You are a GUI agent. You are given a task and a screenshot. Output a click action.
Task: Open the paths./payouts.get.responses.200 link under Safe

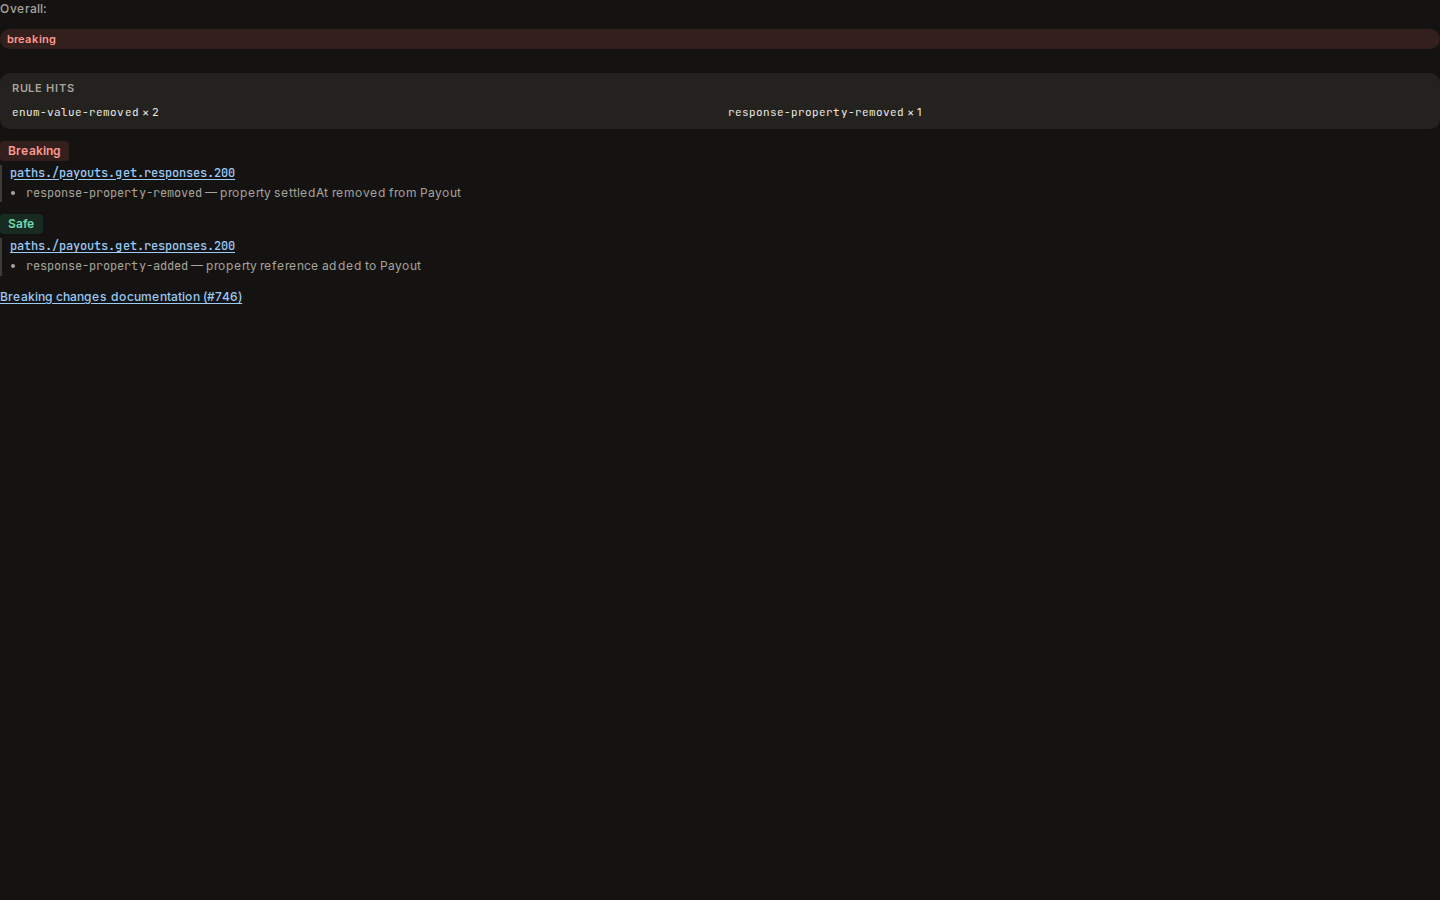click(x=122, y=246)
